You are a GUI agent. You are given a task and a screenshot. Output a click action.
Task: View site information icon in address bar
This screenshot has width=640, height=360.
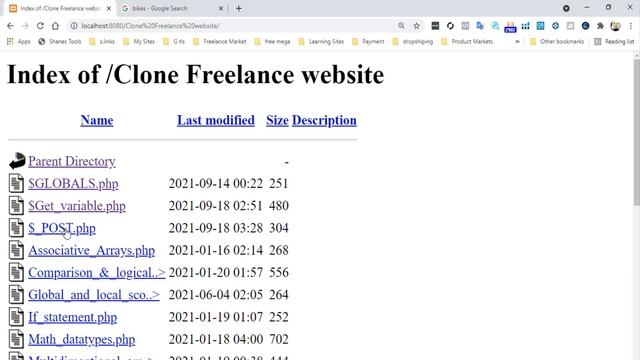(x=74, y=26)
